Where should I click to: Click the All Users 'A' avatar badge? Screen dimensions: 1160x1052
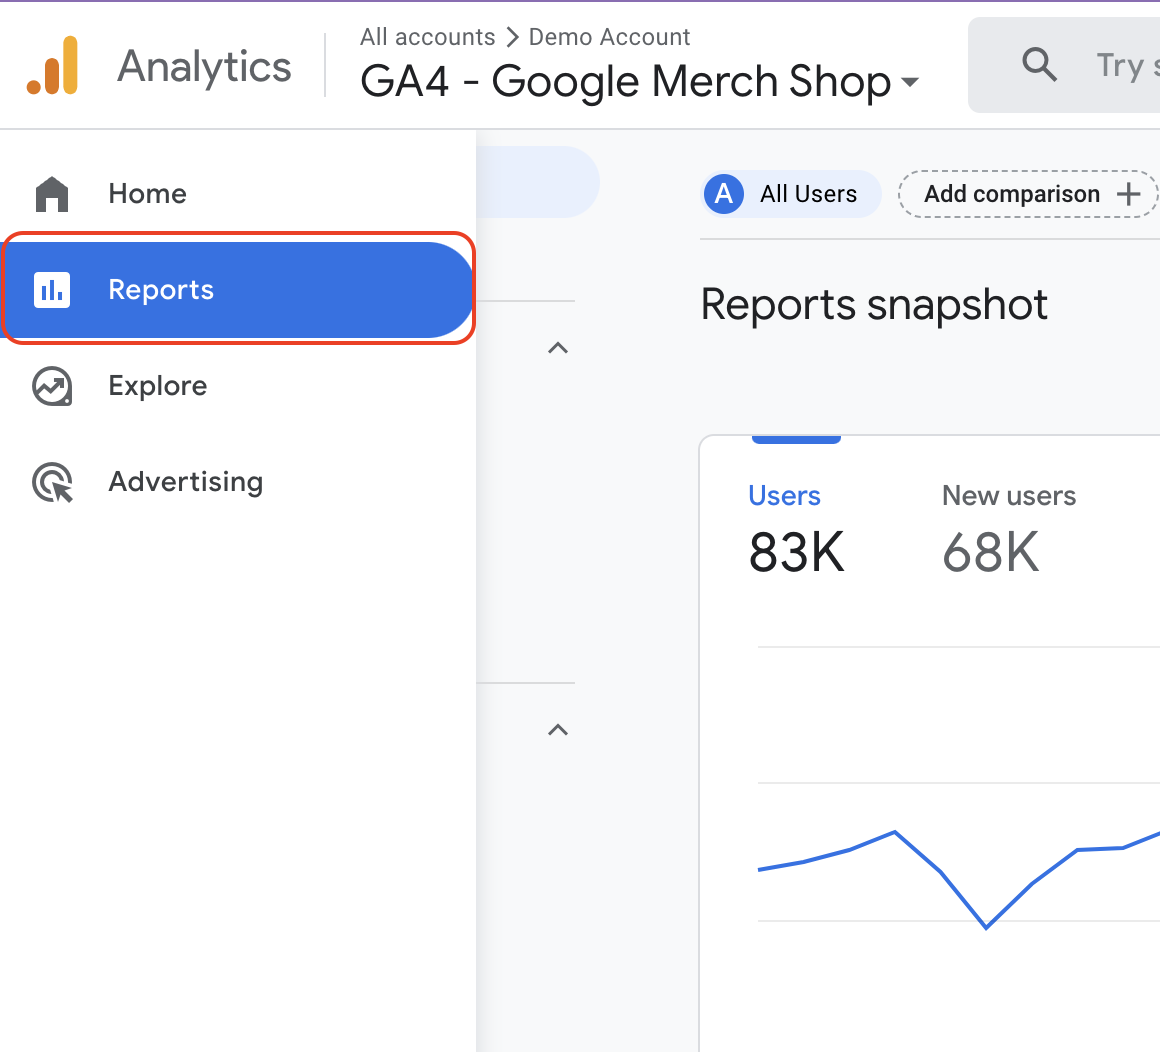(x=724, y=194)
